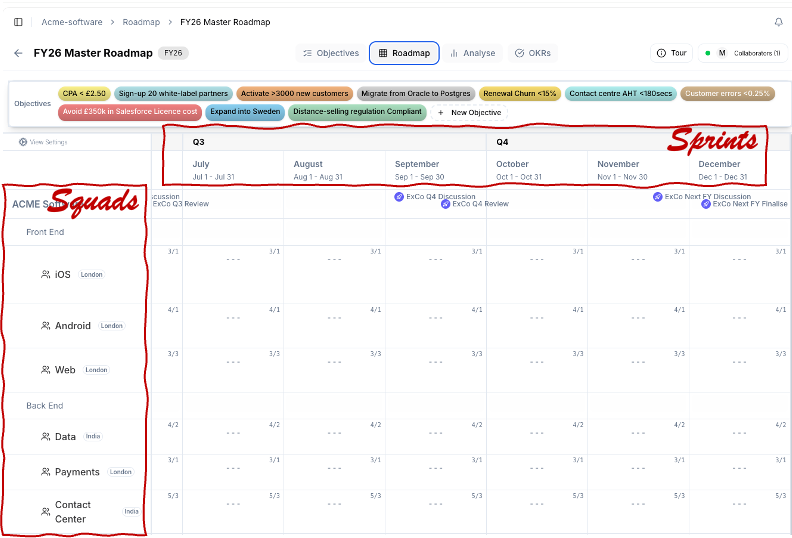The height and width of the screenshot is (538, 792).
Task: Select the 'CPA < £2.50' objective tag
Action: tap(84, 94)
